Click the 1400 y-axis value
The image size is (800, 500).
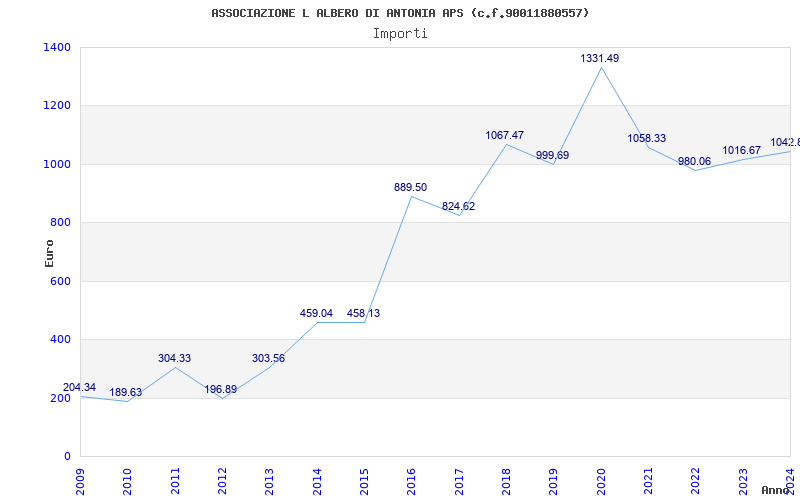pos(57,47)
